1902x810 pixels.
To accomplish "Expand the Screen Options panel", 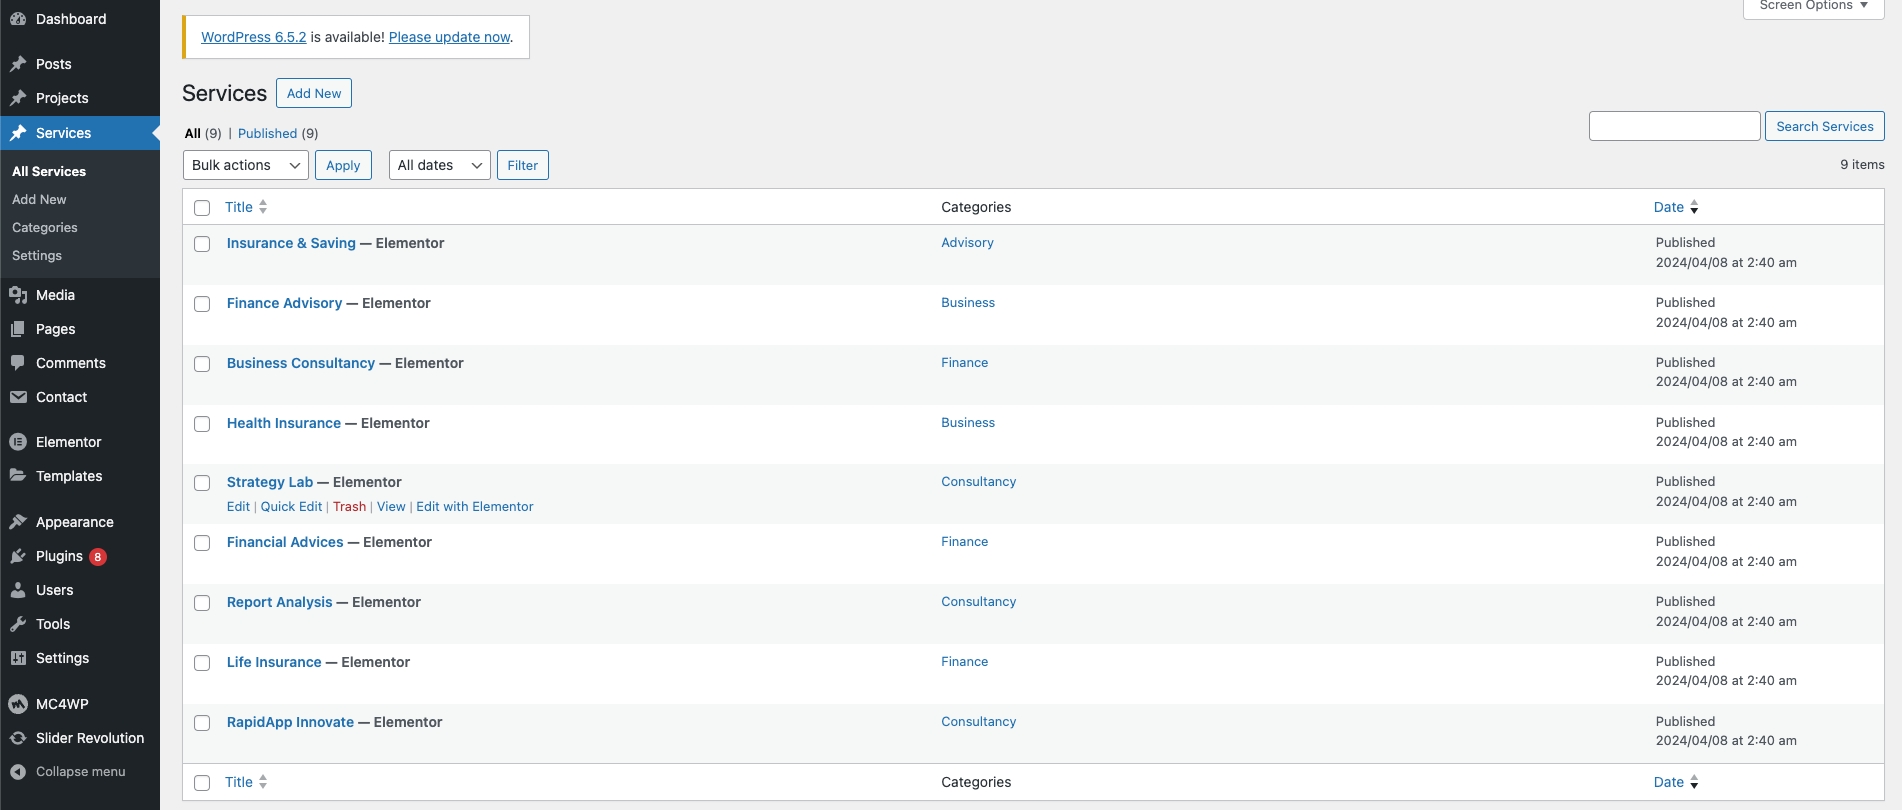I will coord(1813,7).
